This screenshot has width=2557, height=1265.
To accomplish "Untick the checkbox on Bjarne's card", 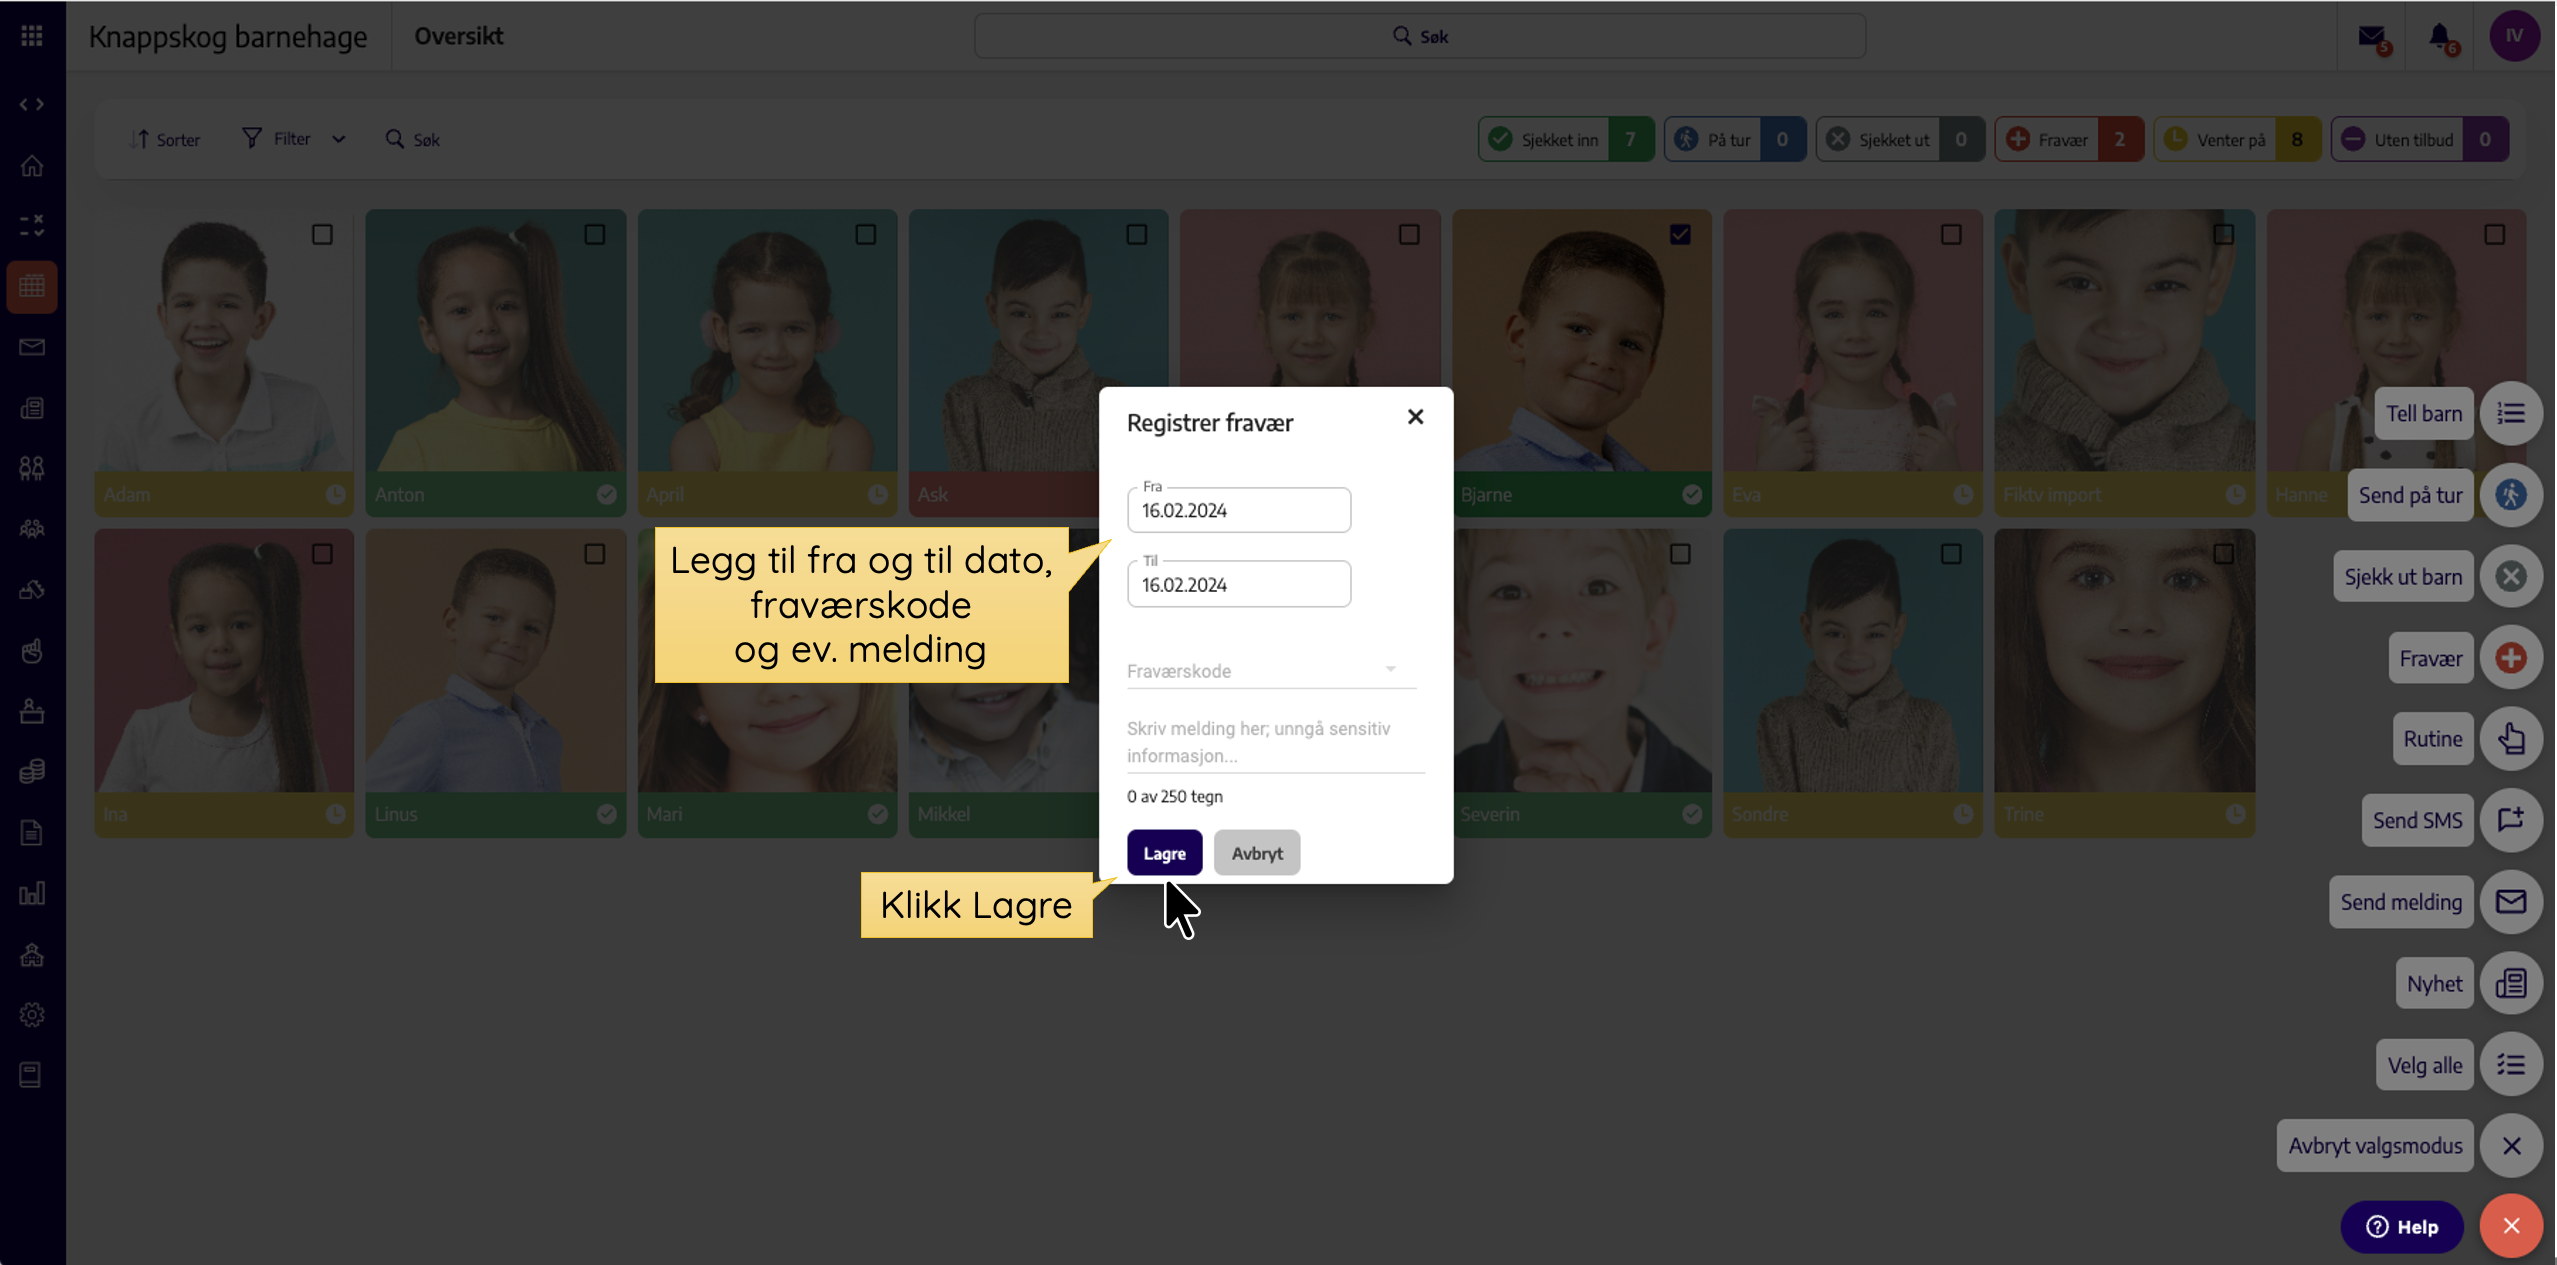I will click(1680, 234).
